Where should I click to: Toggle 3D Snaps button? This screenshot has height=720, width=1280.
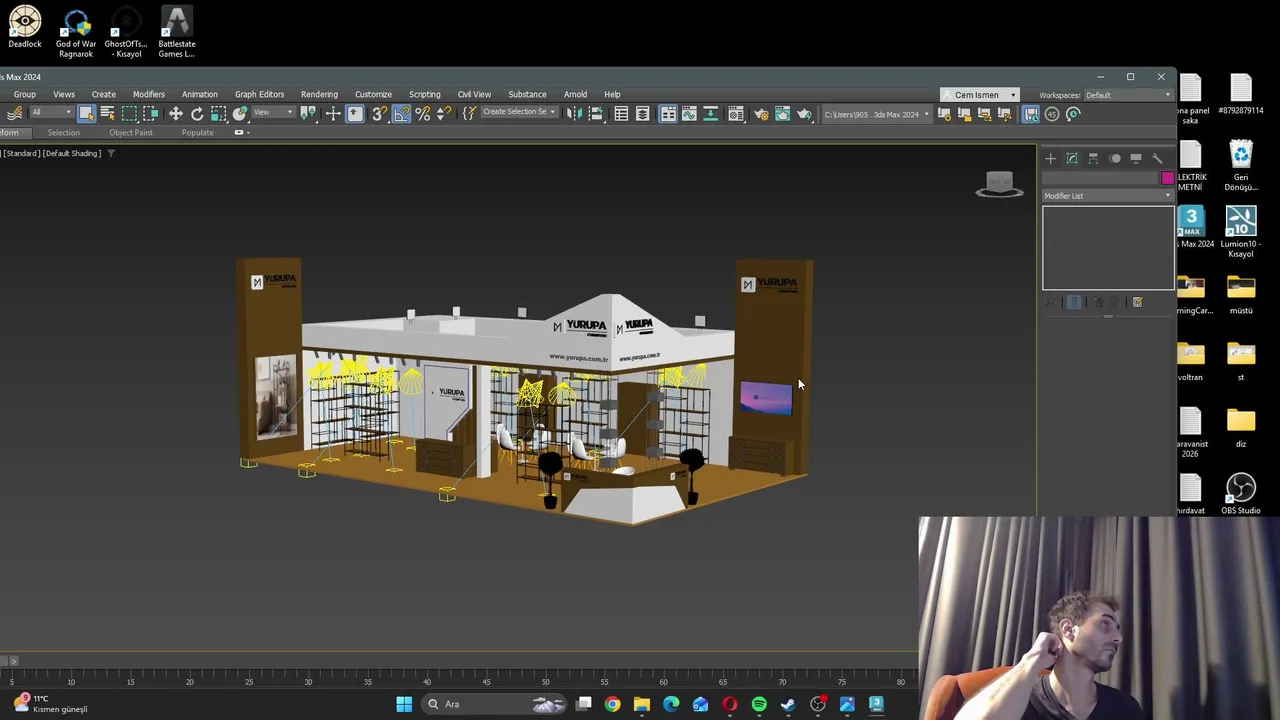tap(379, 114)
